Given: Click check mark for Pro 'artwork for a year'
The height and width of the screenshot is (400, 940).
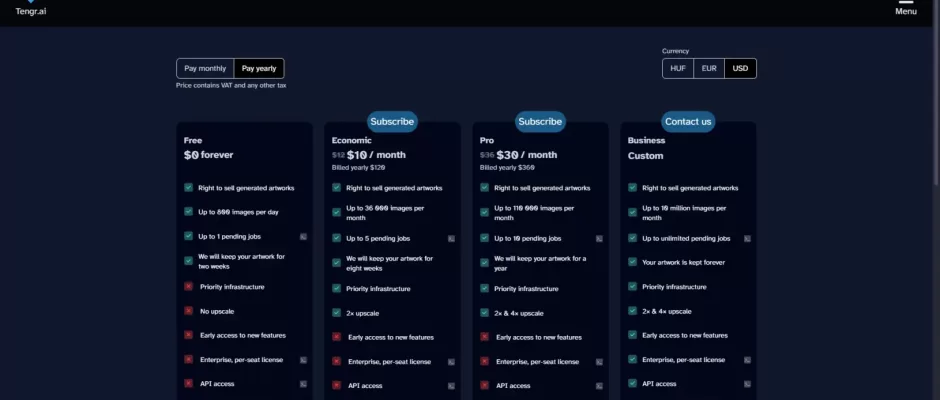Looking at the screenshot, I should (x=484, y=262).
